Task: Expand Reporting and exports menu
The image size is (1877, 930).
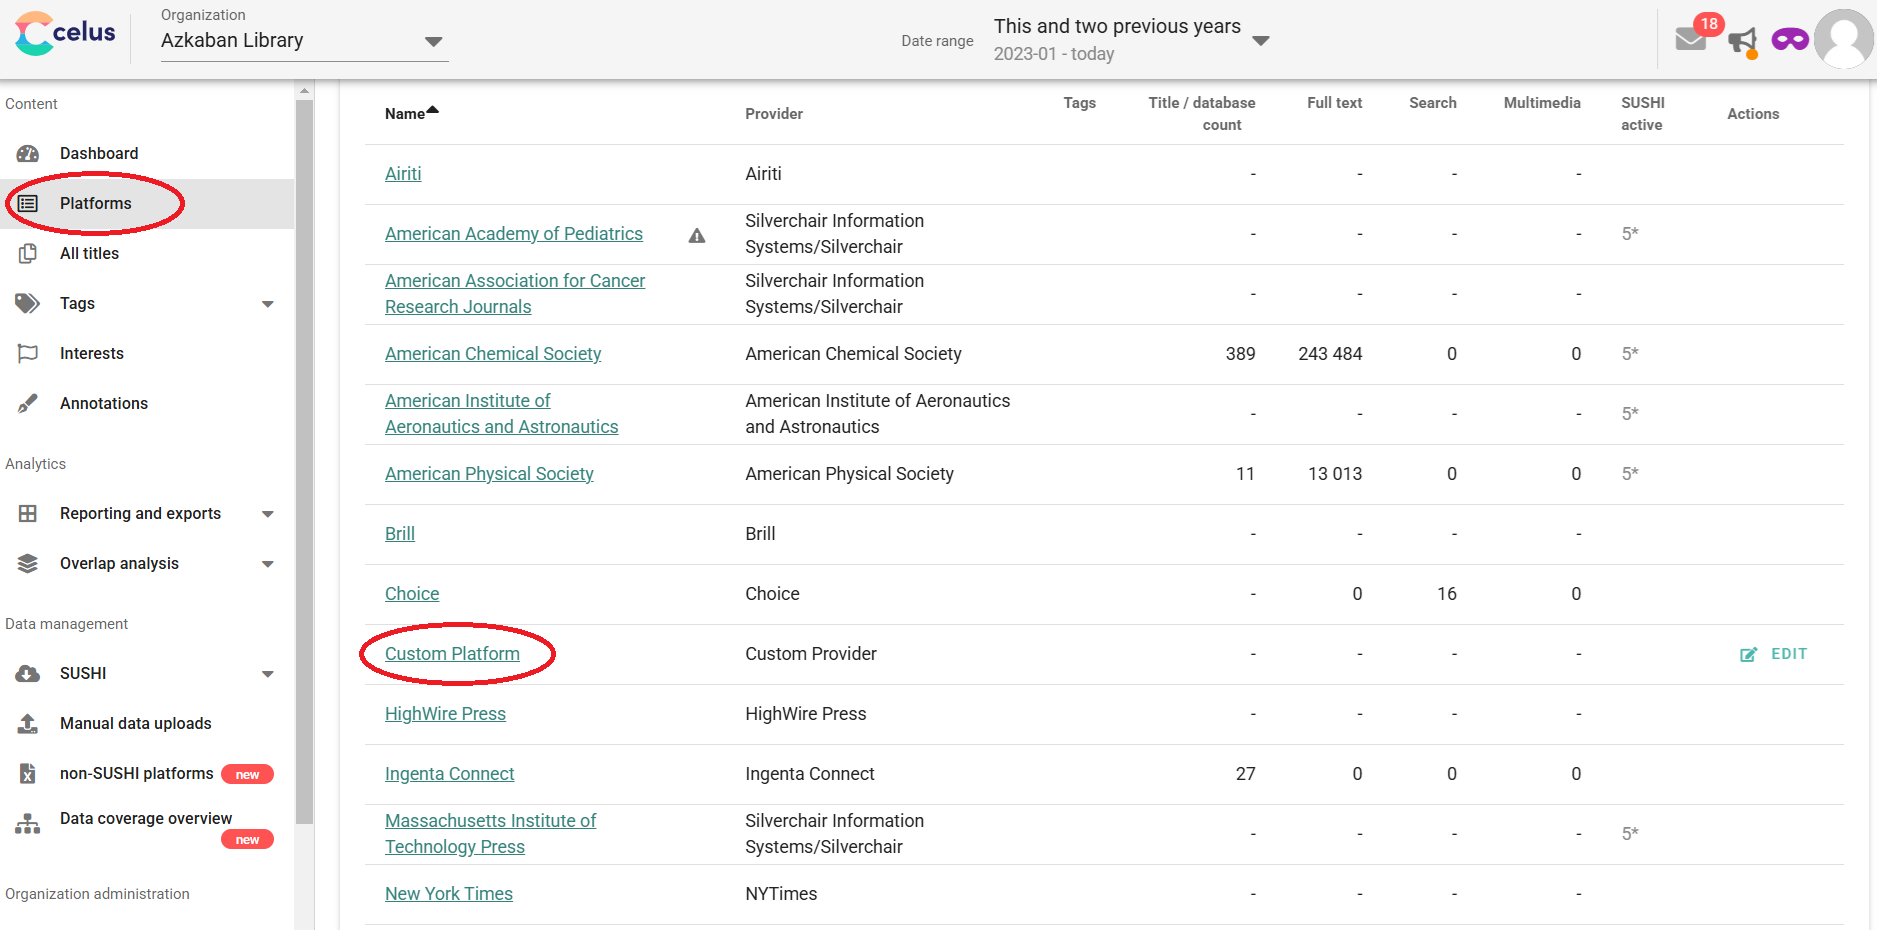Action: [267, 514]
